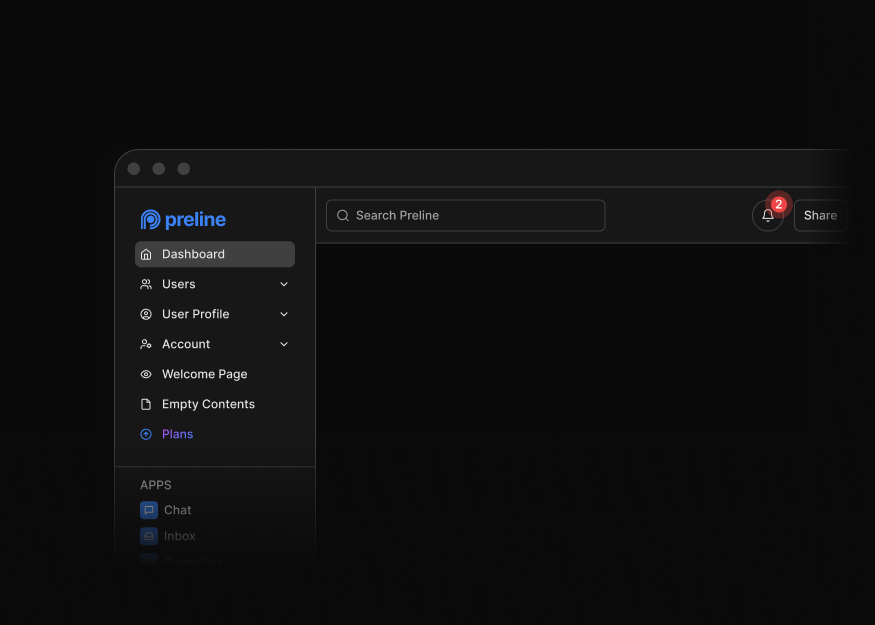Click the search magnifier icon
This screenshot has height=625, width=875.
pos(343,215)
